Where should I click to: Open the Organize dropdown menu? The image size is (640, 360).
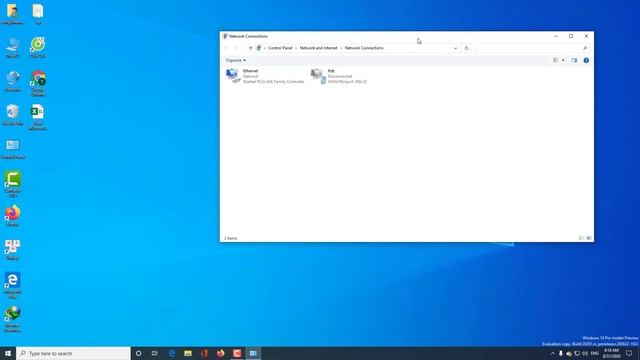[x=236, y=60]
